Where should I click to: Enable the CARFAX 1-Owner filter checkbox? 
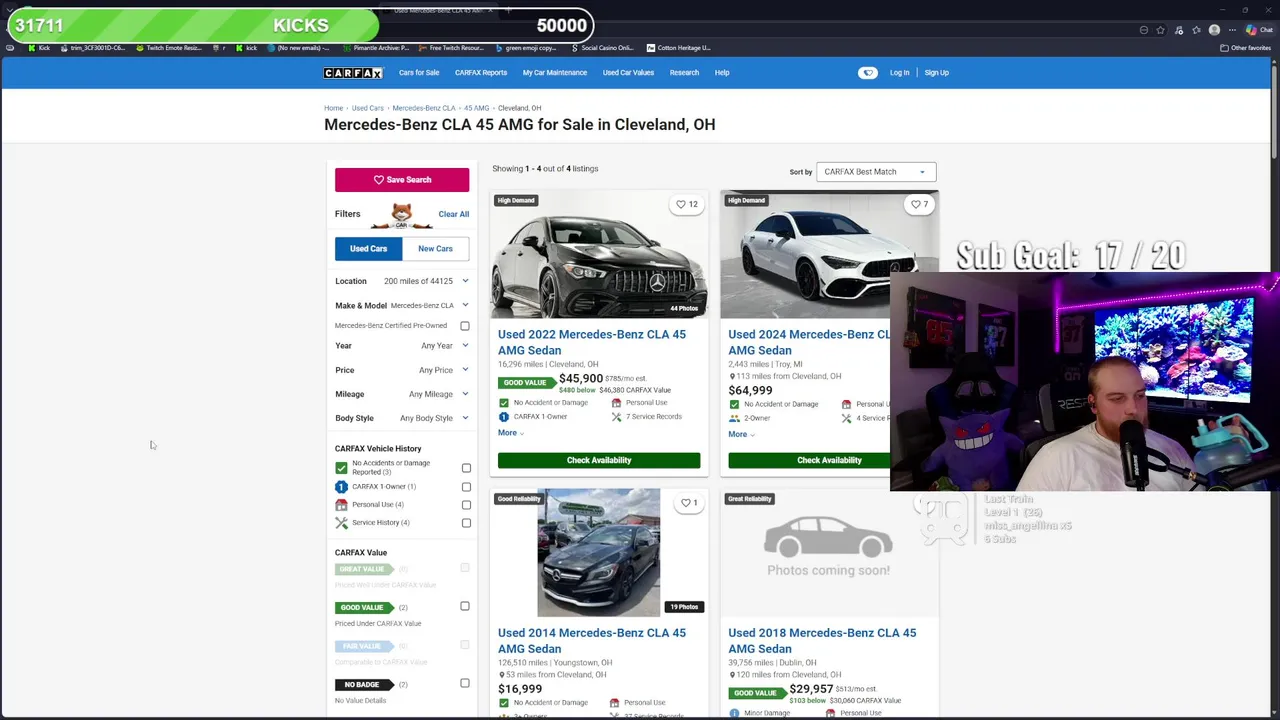pos(466,487)
